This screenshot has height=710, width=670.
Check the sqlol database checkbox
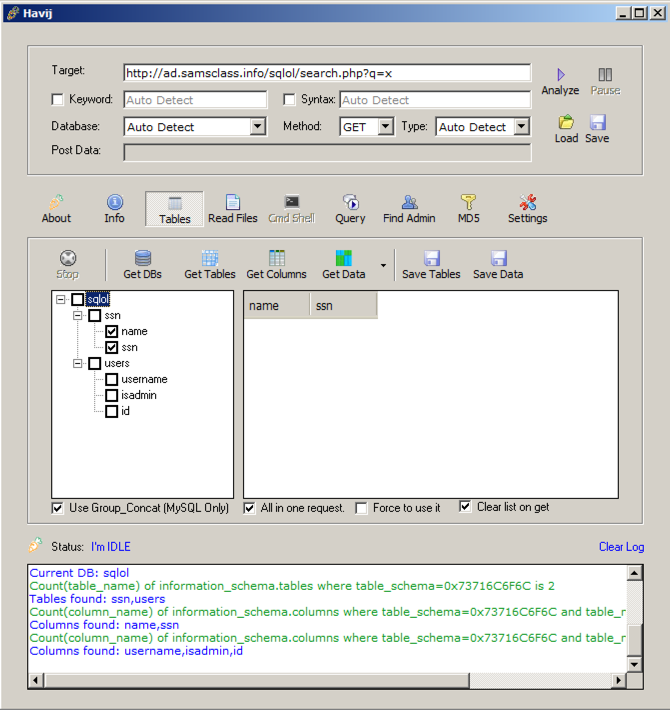pos(77,299)
